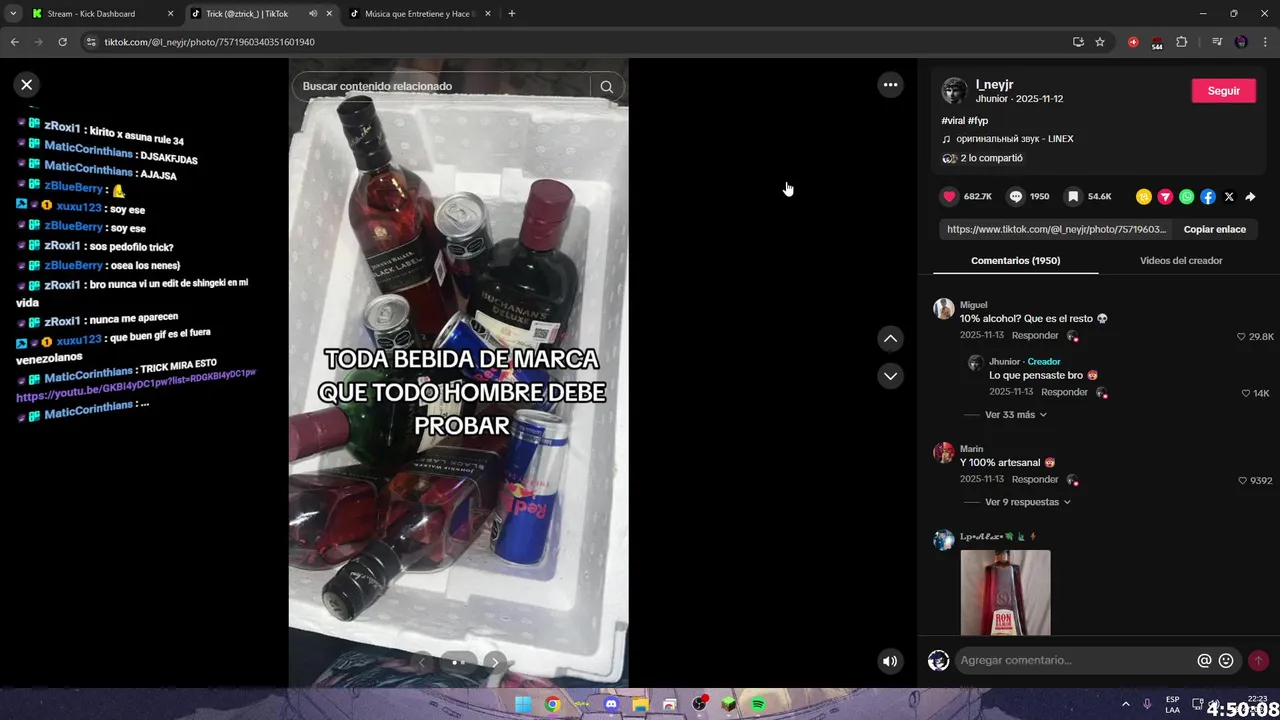This screenshot has width=1280, height=720.
Task: Switch to 'Música que Entretiene' browser tab
Action: coord(420,14)
